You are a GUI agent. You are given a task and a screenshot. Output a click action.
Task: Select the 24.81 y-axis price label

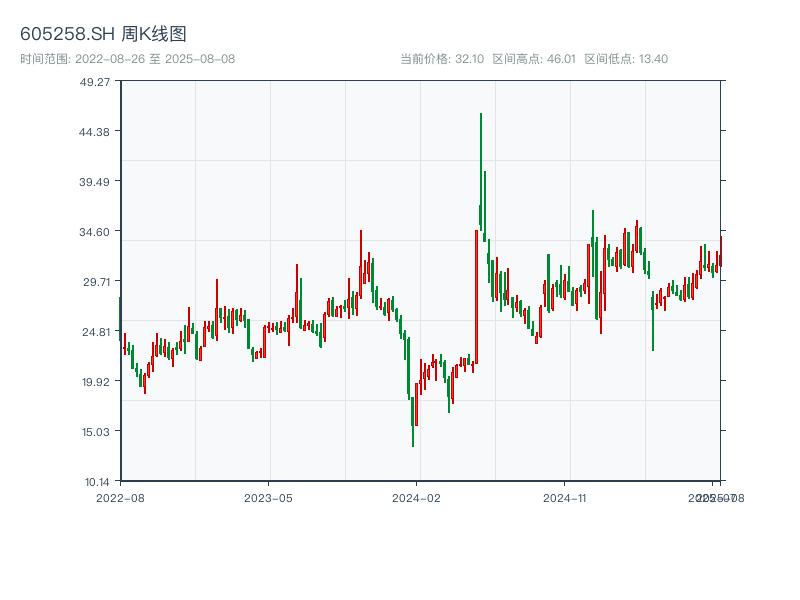click(96, 332)
